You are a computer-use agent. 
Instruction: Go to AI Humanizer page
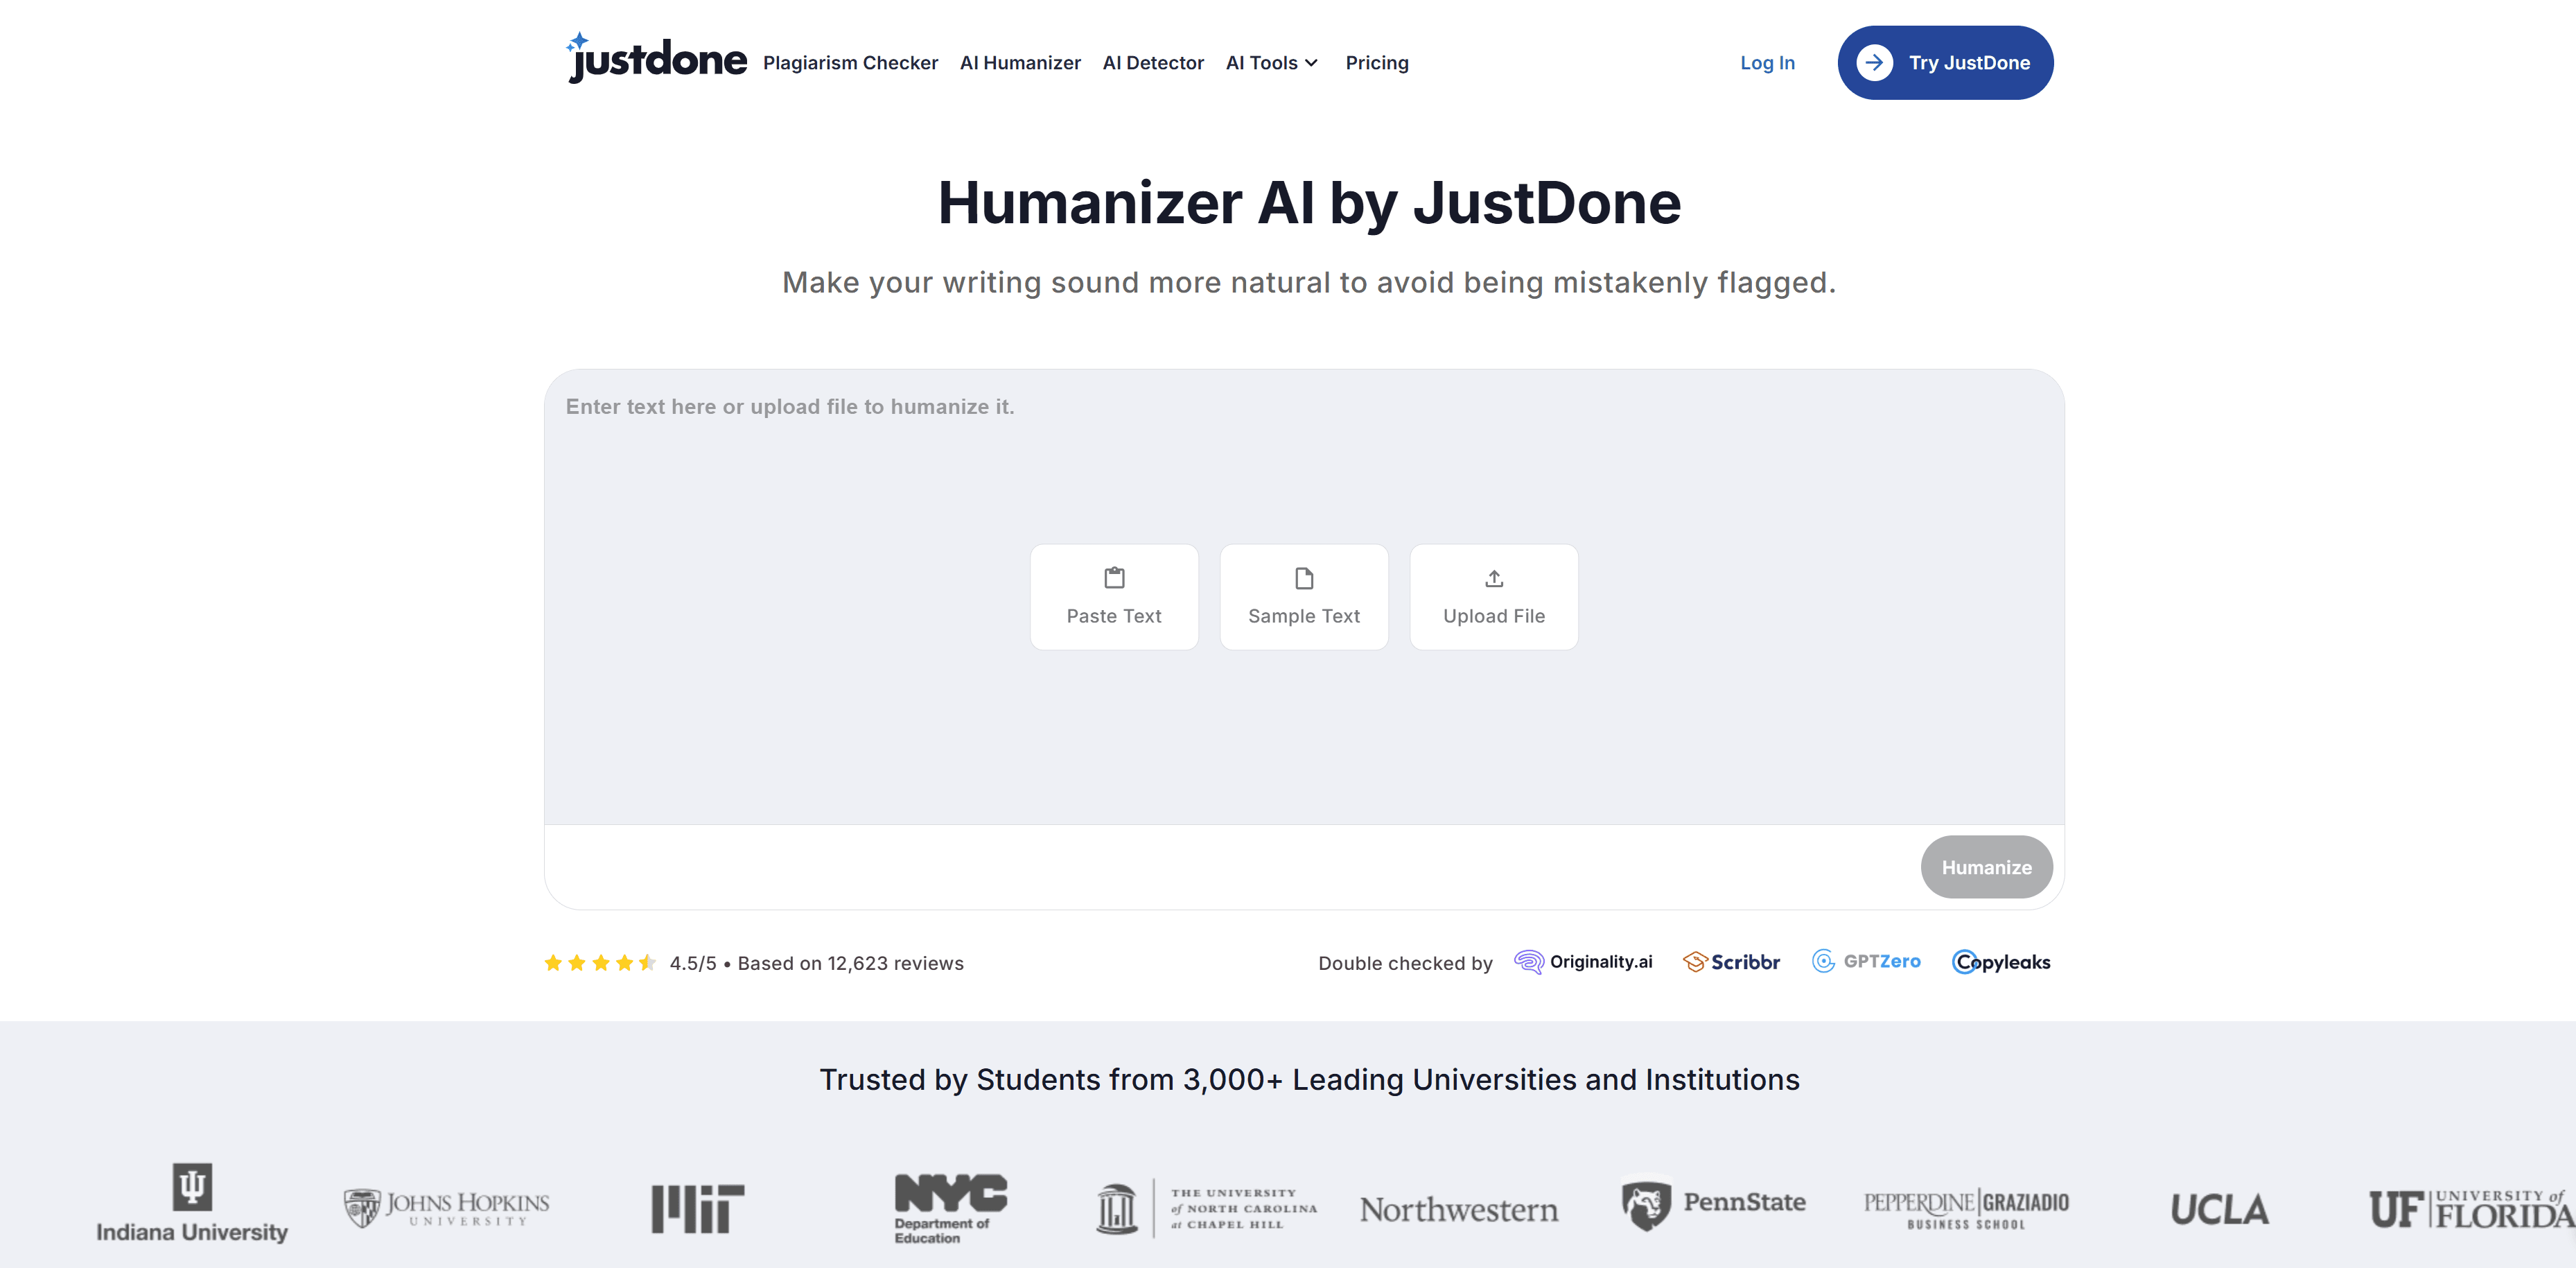coord(1020,63)
